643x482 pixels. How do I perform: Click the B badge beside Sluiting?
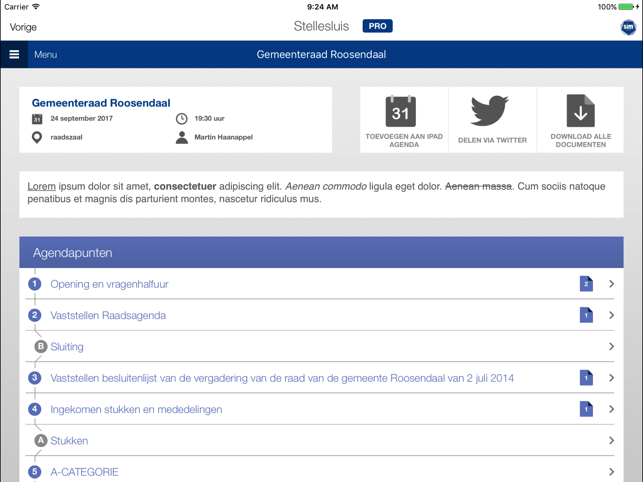tap(41, 347)
